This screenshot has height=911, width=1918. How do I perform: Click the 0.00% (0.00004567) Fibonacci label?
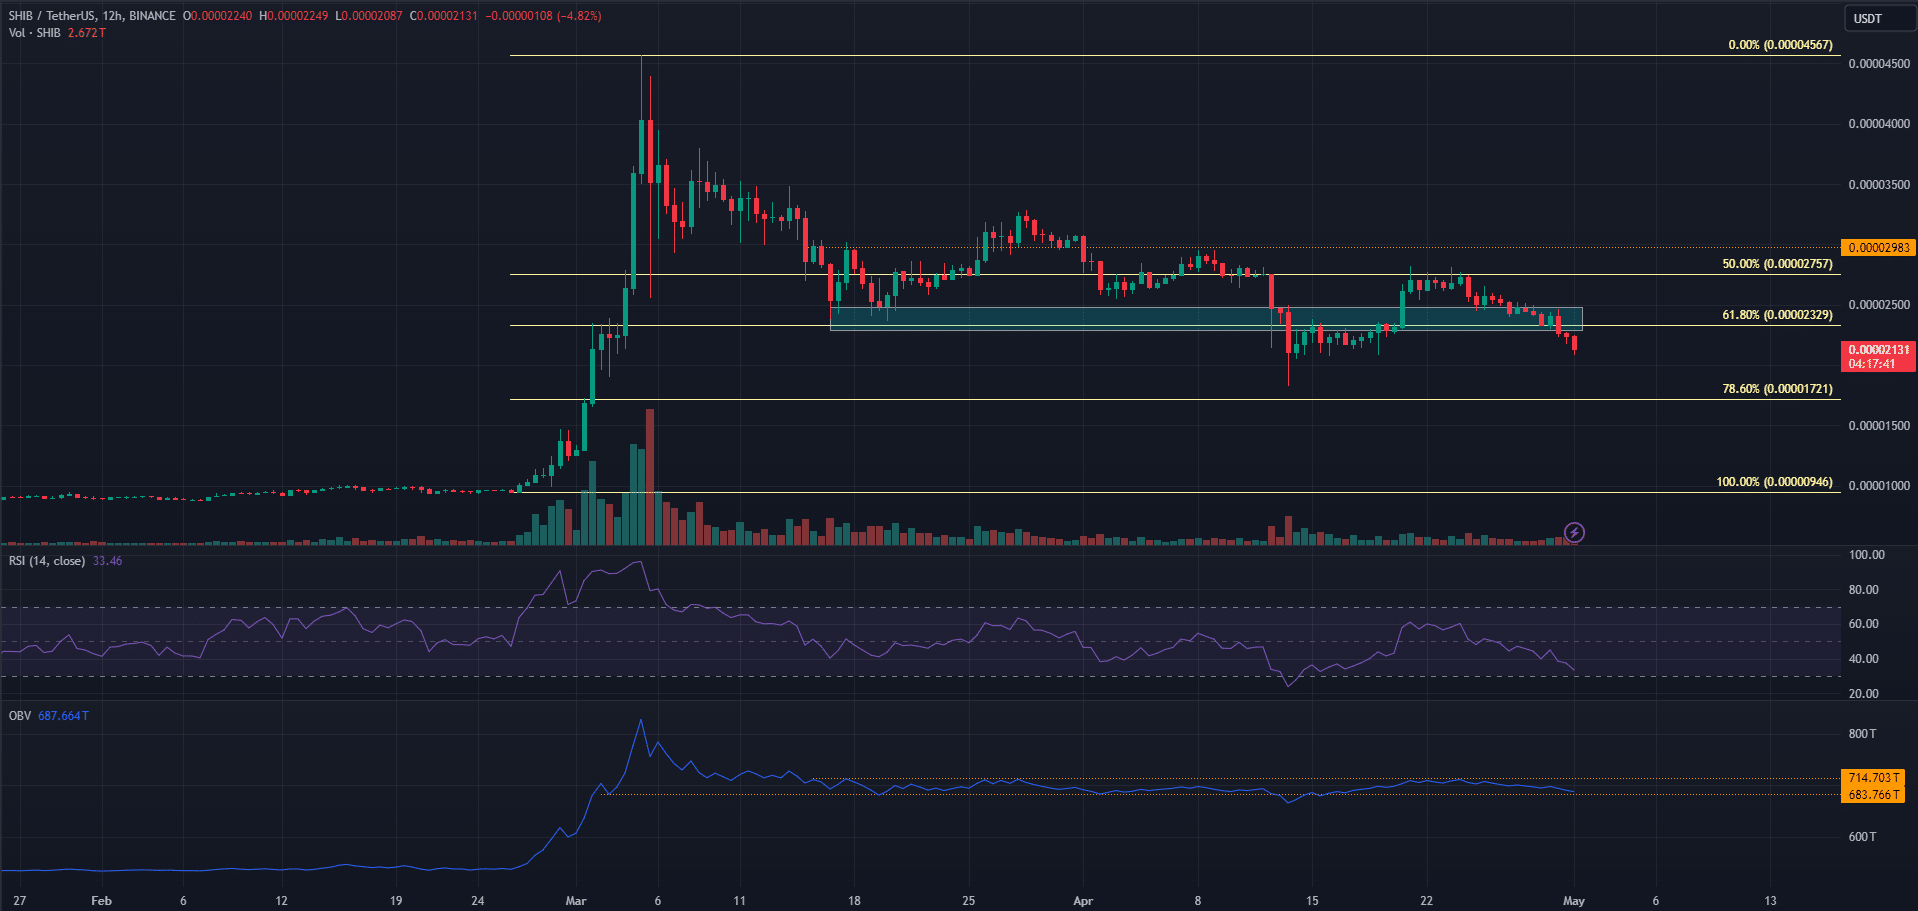[1780, 45]
